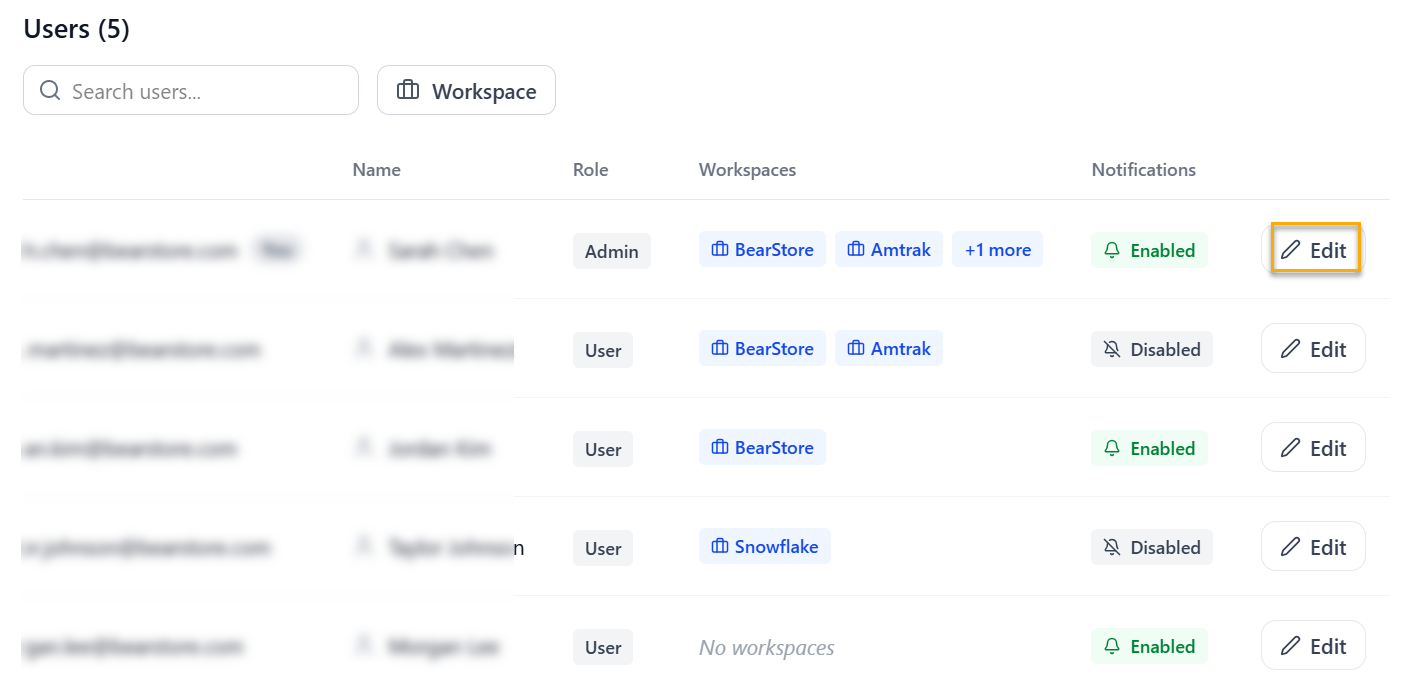The width and height of the screenshot is (1416, 688).
Task: Click the Name column header
Action: click(x=376, y=169)
